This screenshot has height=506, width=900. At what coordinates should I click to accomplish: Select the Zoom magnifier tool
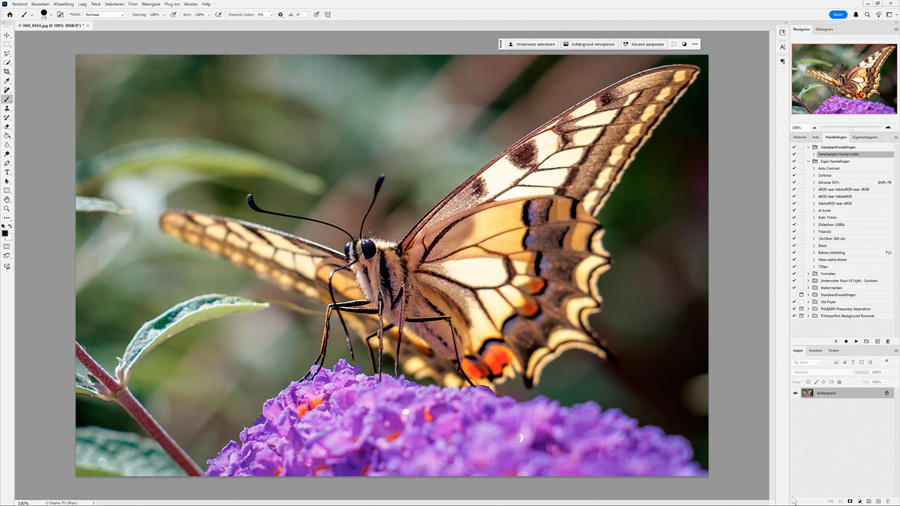tap(7, 208)
